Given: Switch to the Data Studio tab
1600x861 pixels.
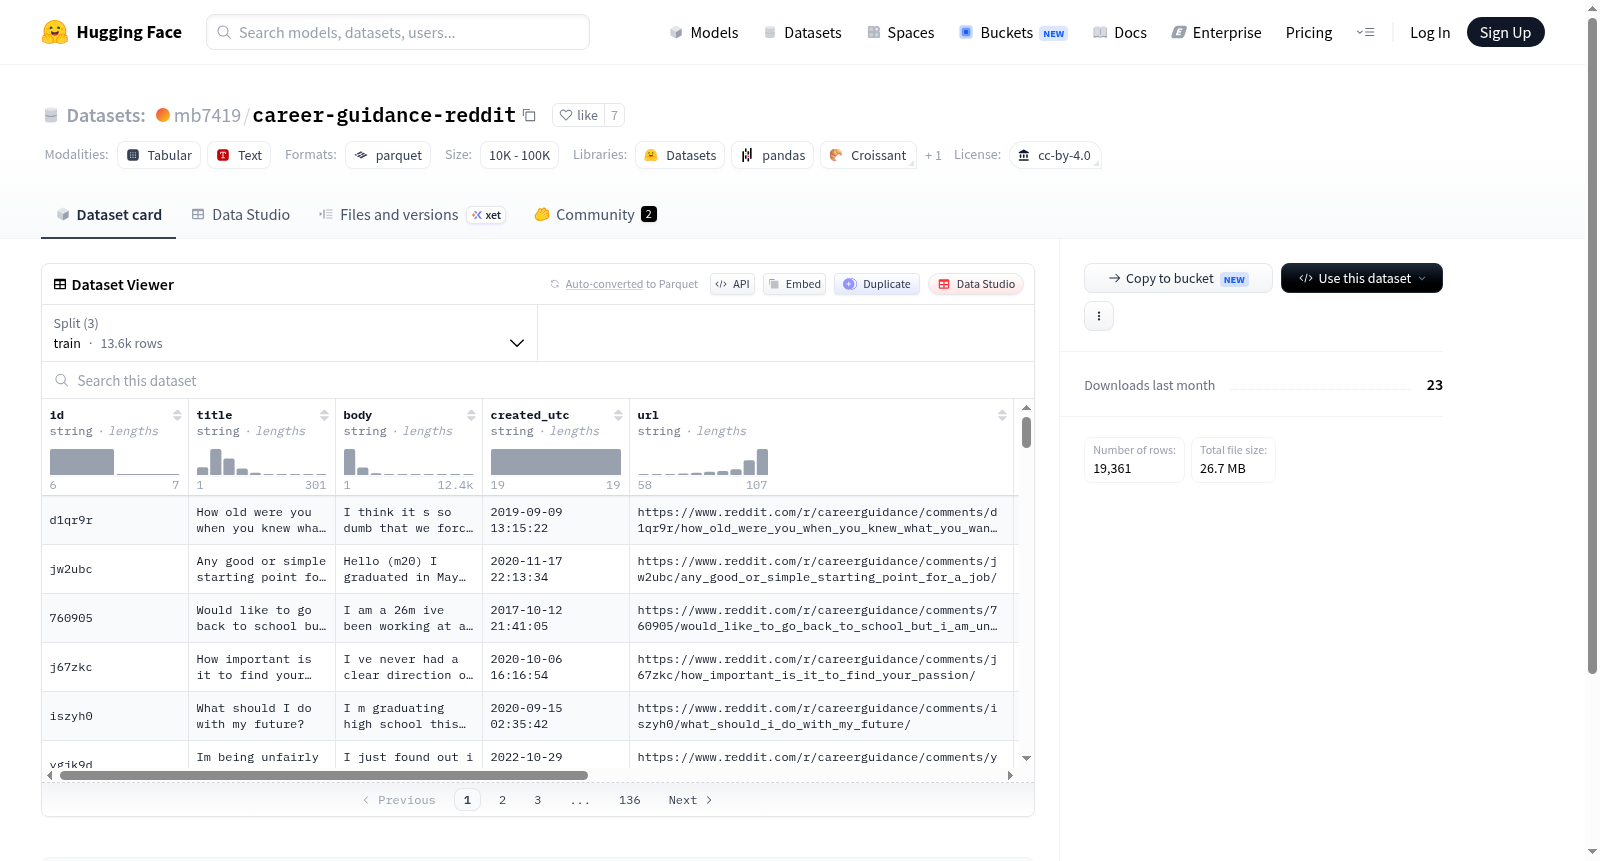Looking at the screenshot, I should click(241, 215).
